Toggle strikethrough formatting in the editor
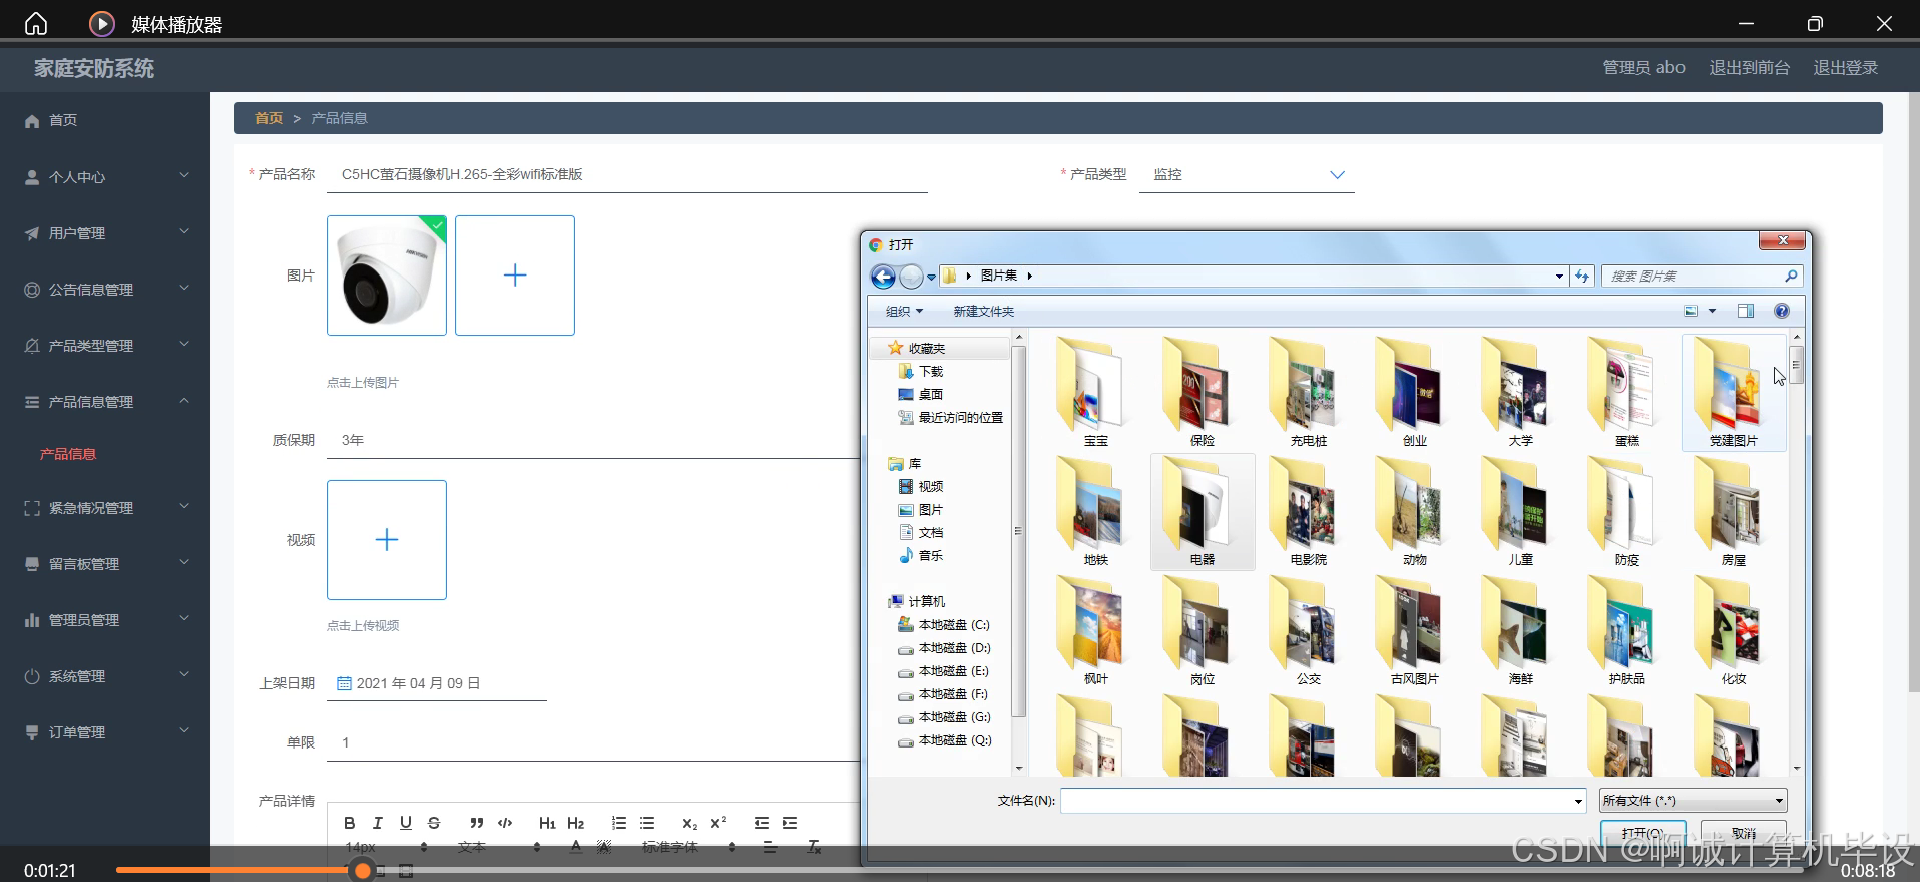 [x=433, y=823]
